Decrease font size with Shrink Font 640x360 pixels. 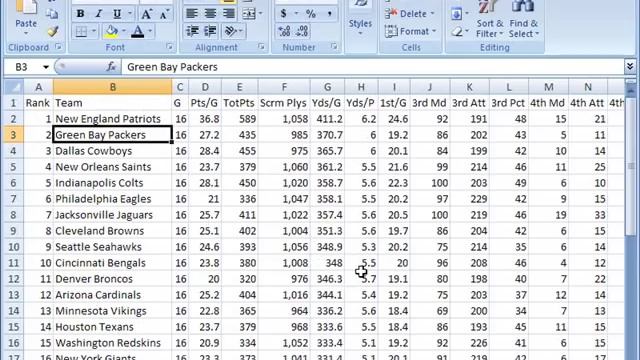164,14
